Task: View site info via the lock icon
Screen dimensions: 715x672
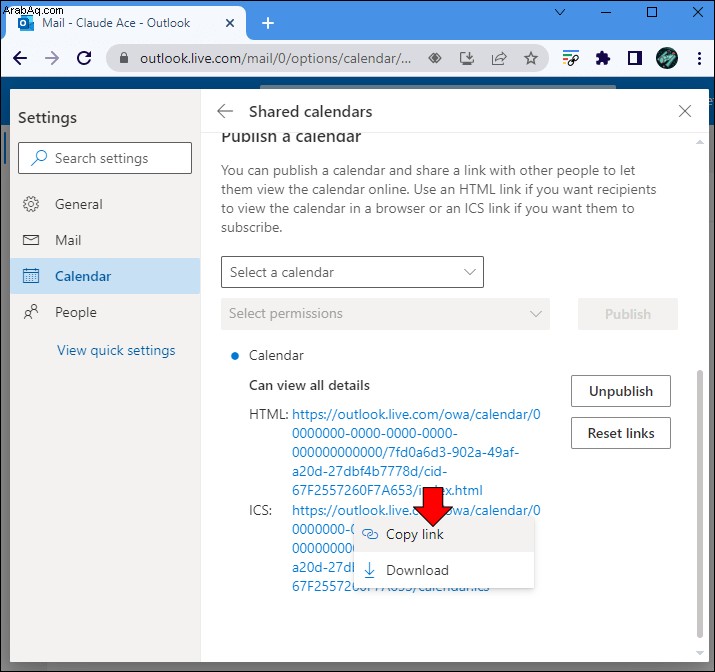Action: click(x=124, y=58)
